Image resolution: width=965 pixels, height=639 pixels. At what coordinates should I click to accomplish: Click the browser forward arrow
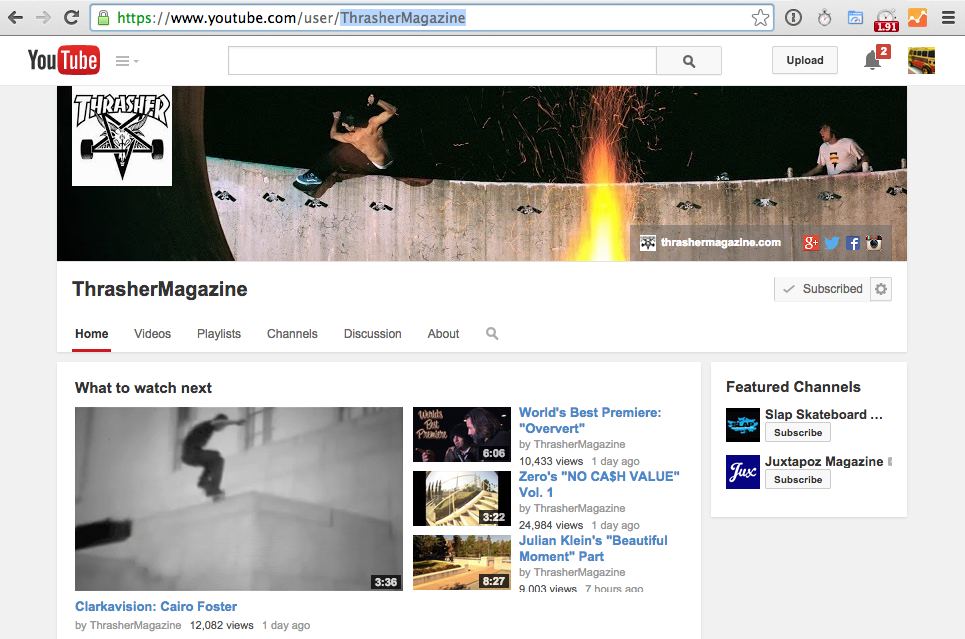coord(43,17)
